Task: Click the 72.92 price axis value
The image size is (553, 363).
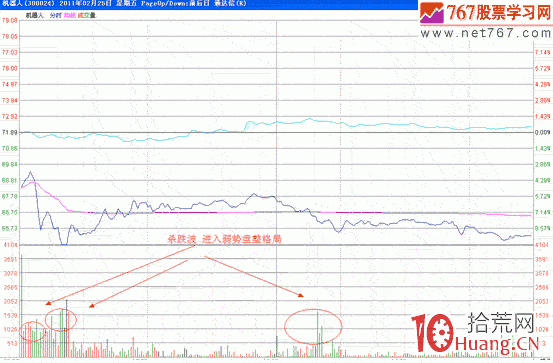Action: pyautogui.click(x=10, y=116)
